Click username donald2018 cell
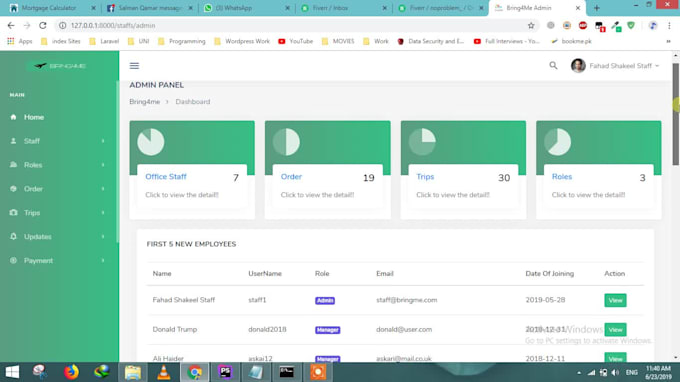 (x=267, y=329)
